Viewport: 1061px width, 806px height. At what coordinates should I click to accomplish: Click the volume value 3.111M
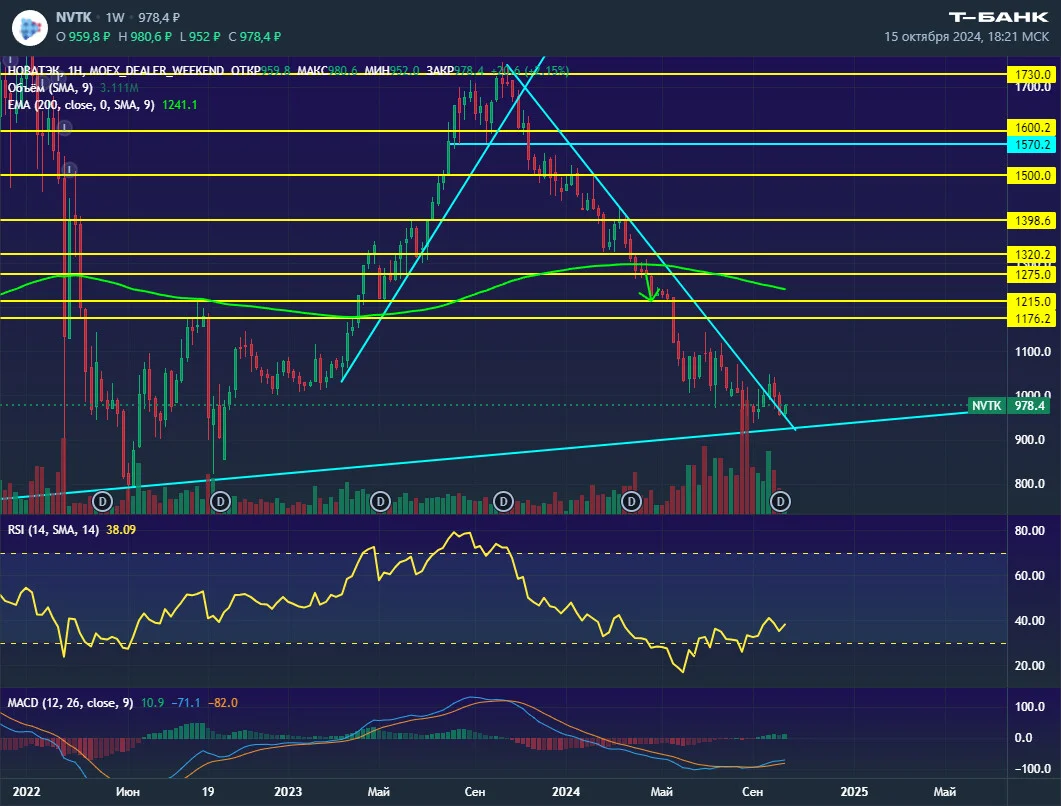point(119,88)
